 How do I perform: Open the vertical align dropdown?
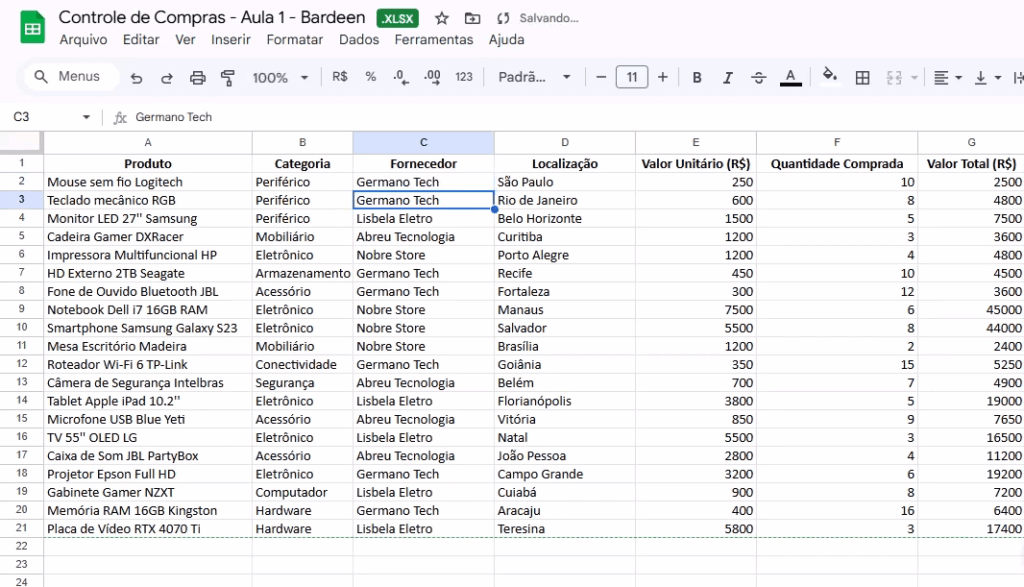[987, 78]
